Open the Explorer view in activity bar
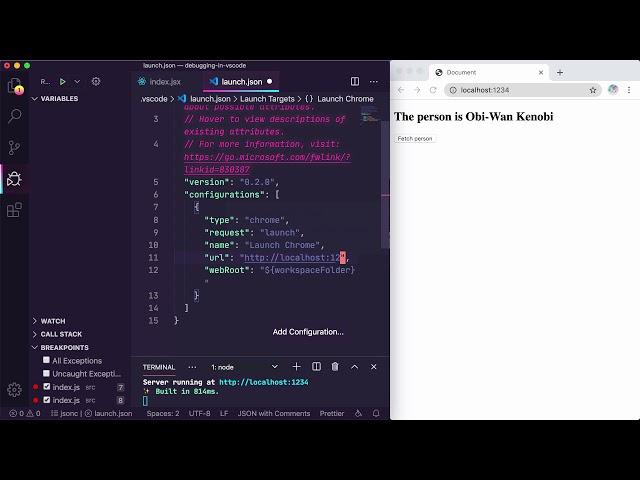Image resolution: width=640 pixels, height=480 pixels. click(15, 85)
